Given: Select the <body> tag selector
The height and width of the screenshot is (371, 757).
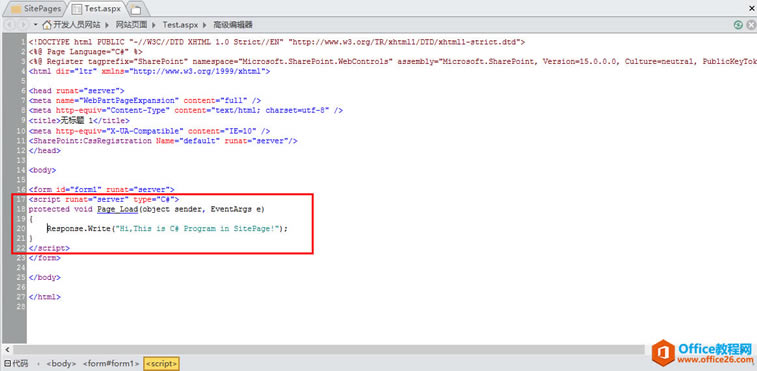Looking at the screenshot, I should coord(61,363).
